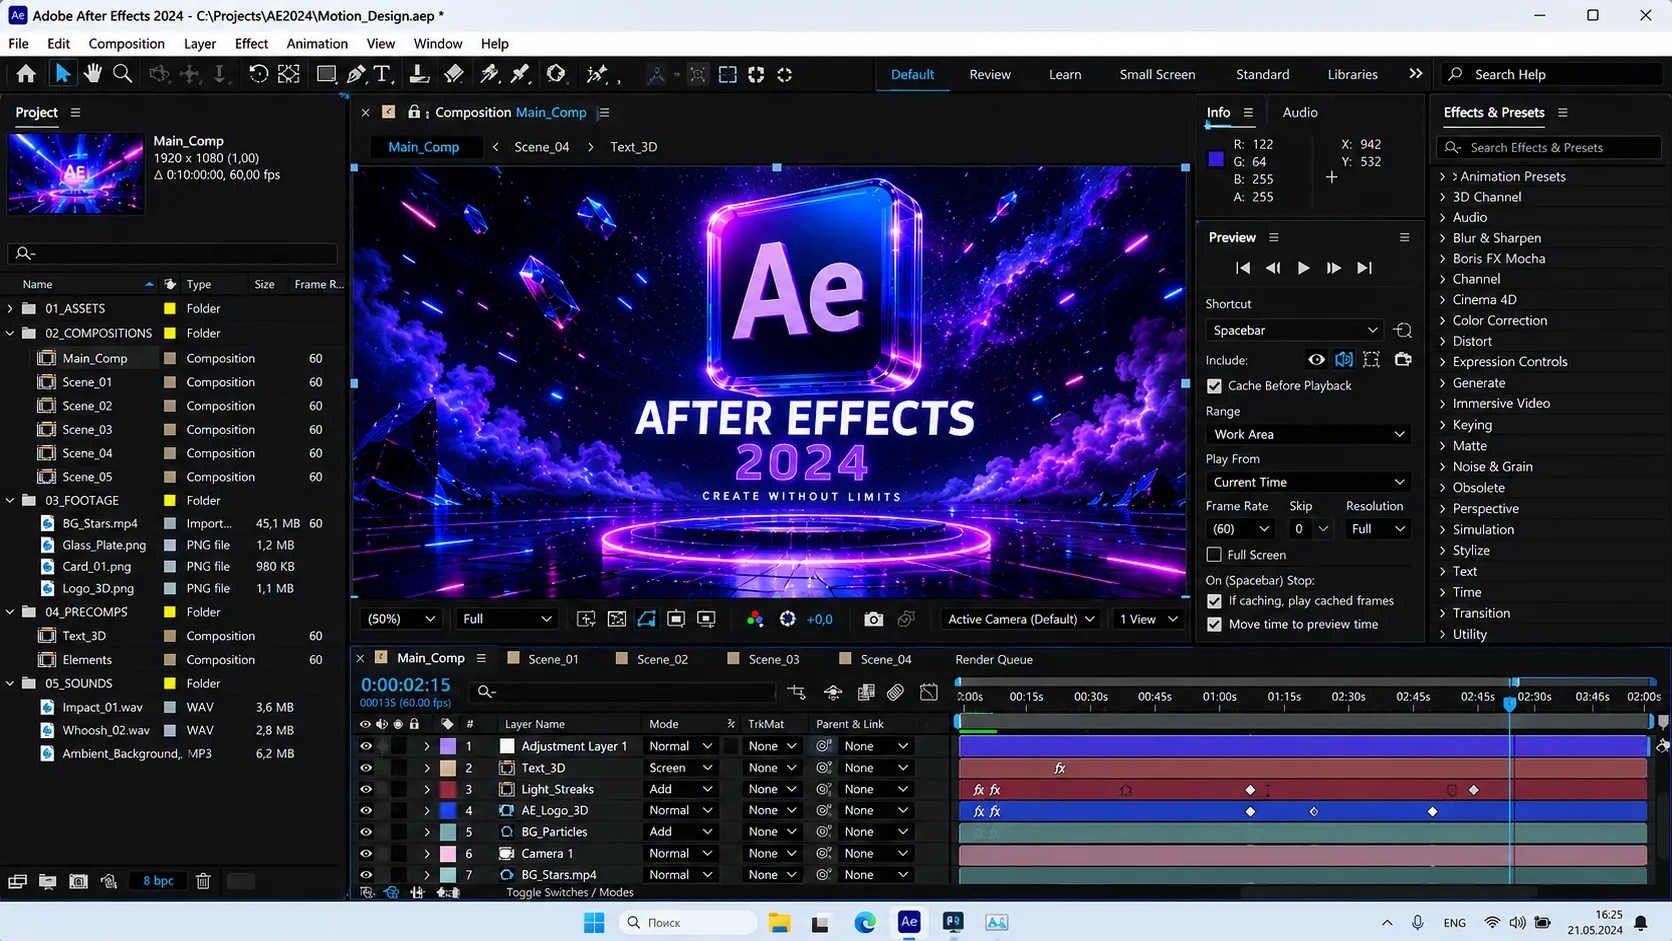Open the Animation menu

point(317,44)
